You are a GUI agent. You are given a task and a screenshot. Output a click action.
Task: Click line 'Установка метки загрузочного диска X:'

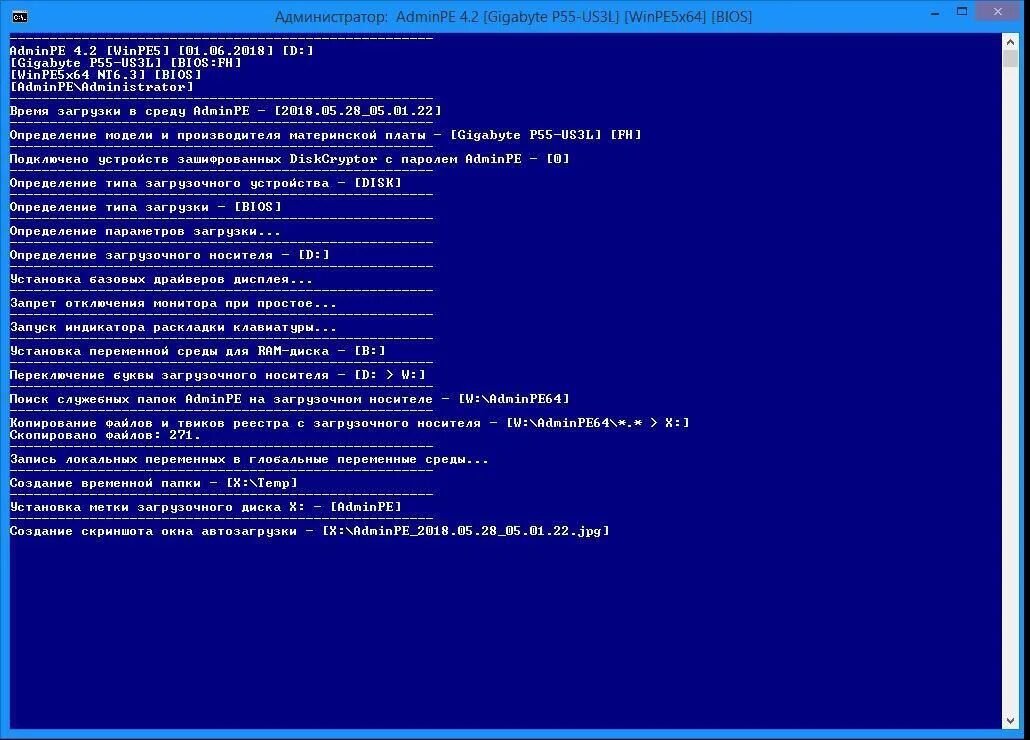tap(205, 507)
